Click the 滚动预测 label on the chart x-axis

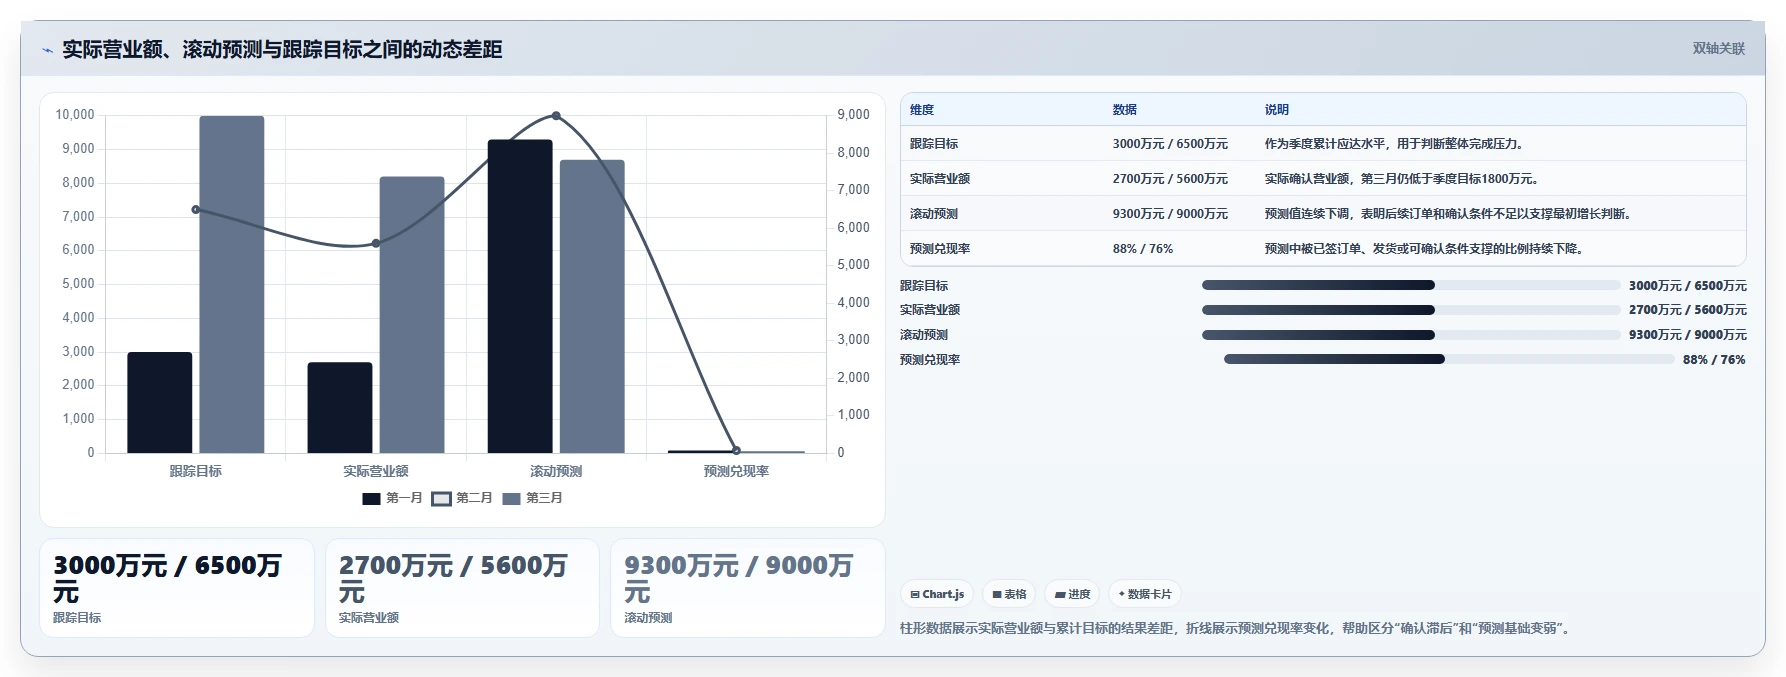click(x=556, y=471)
